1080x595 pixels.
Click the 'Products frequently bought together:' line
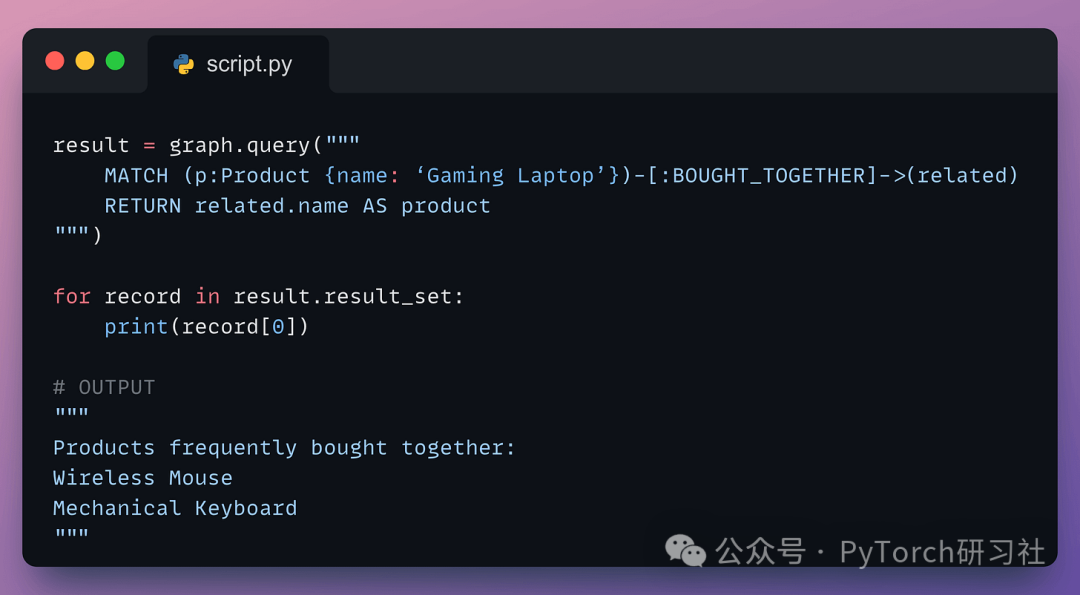284,448
